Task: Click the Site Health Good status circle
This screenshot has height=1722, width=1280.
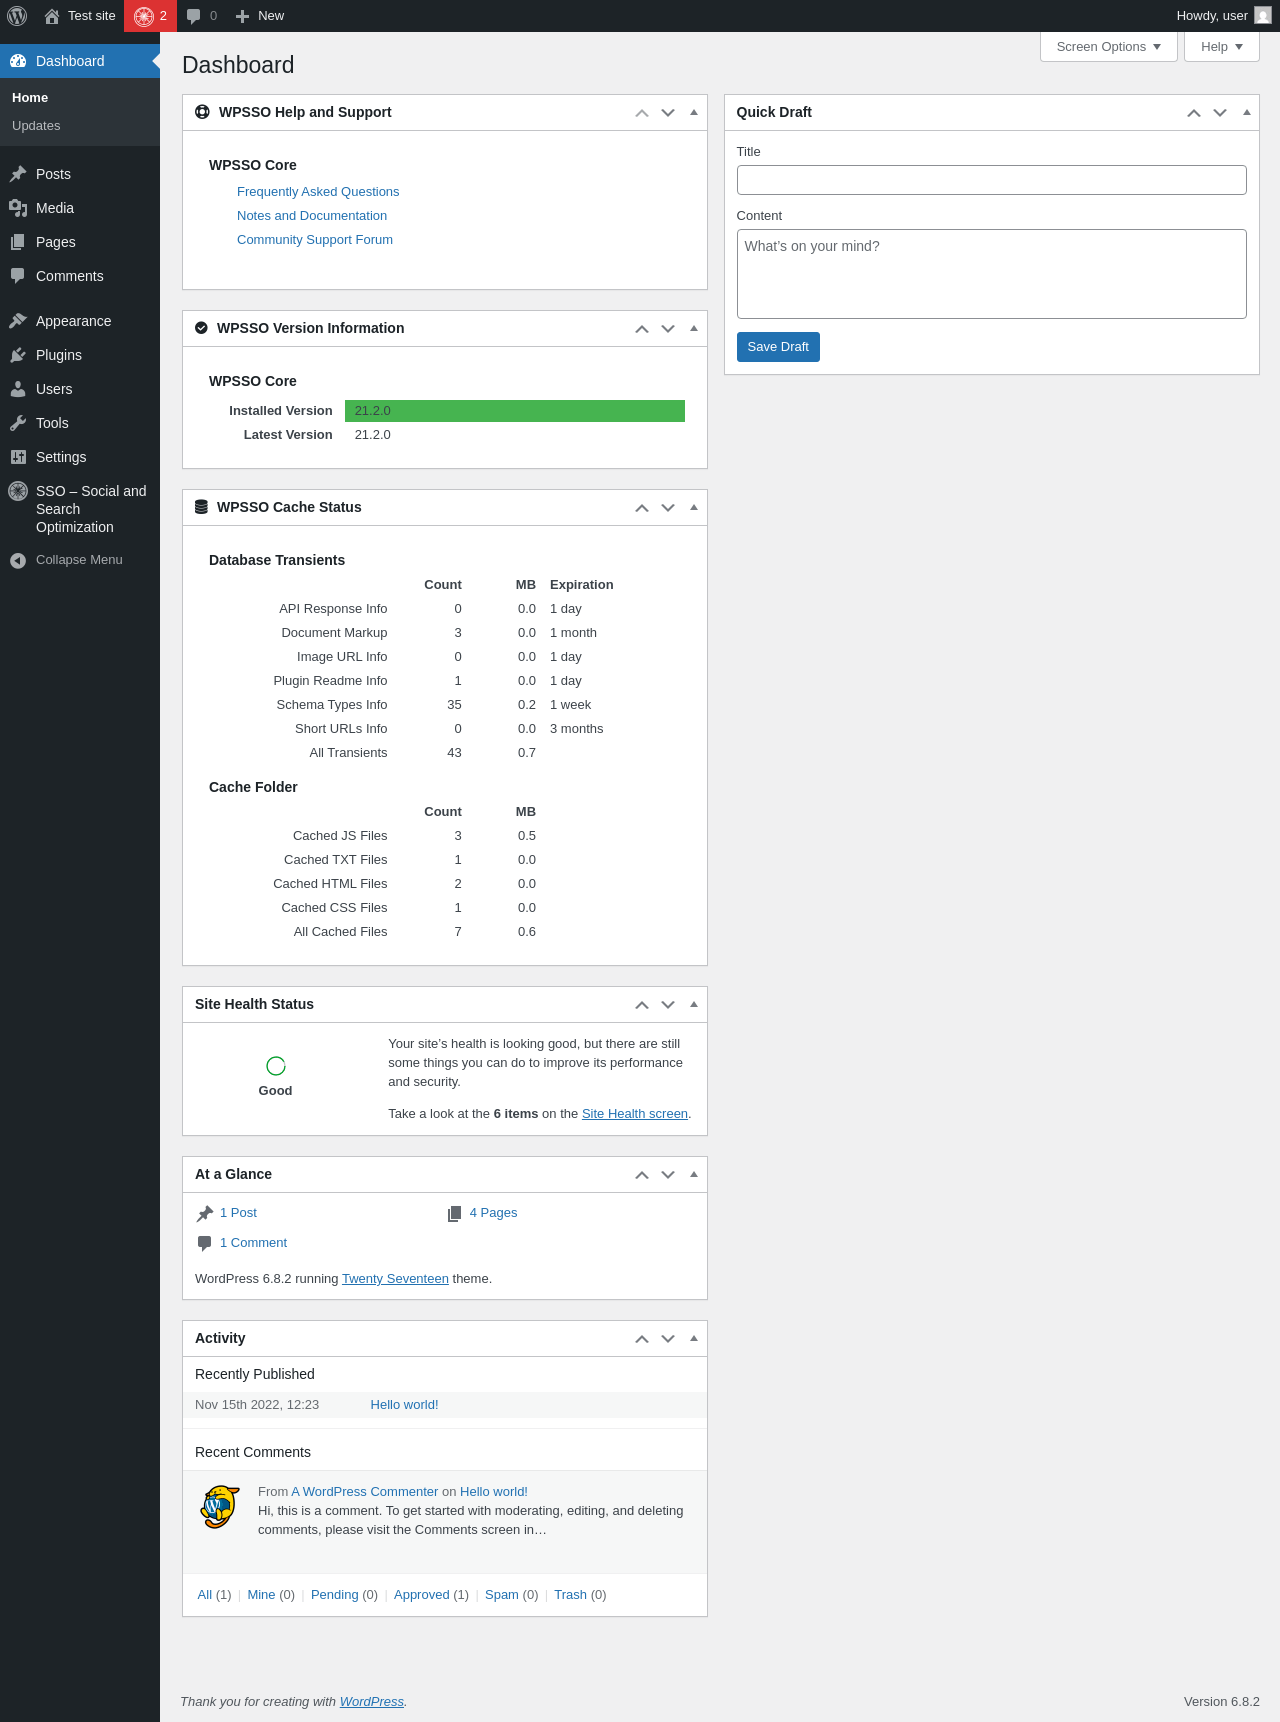Action: tap(276, 1066)
